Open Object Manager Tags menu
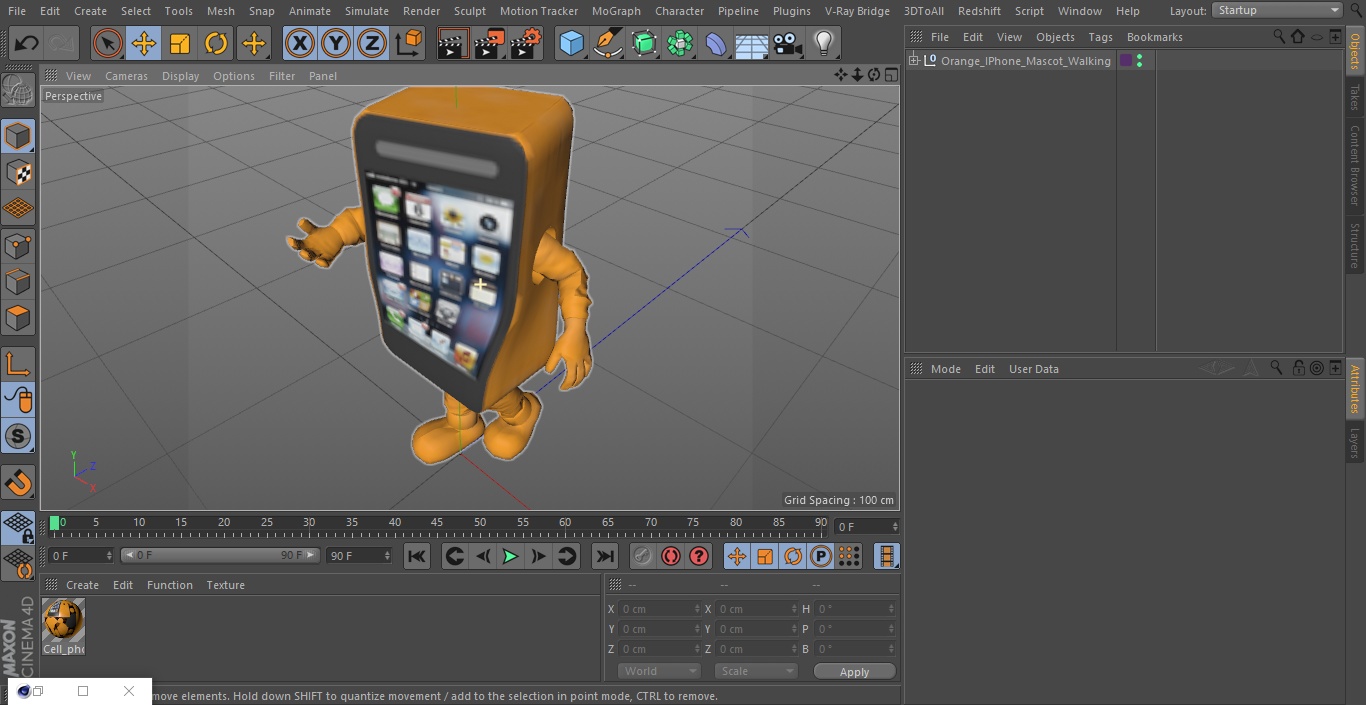This screenshot has width=1366, height=705. (x=1100, y=37)
